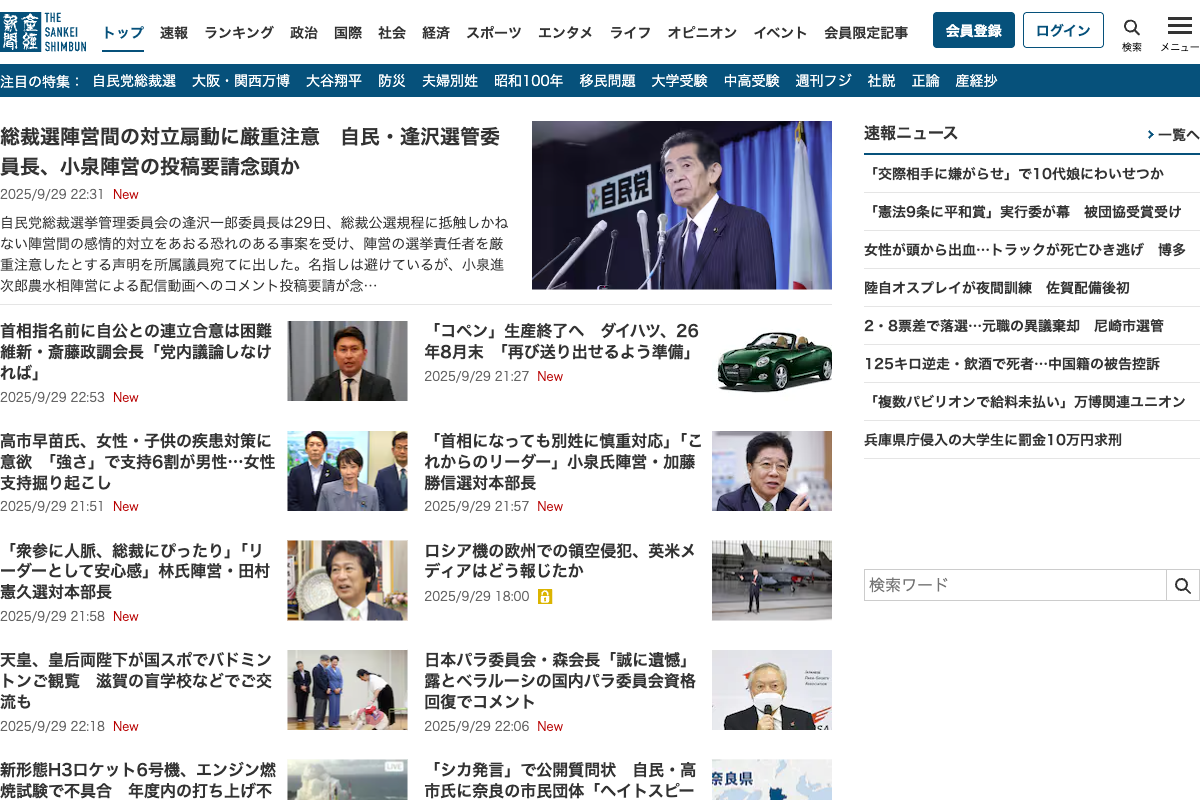Open the 大谷翔平 featured topic link
This screenshot has height=800, width=1200.
[334, 81]
